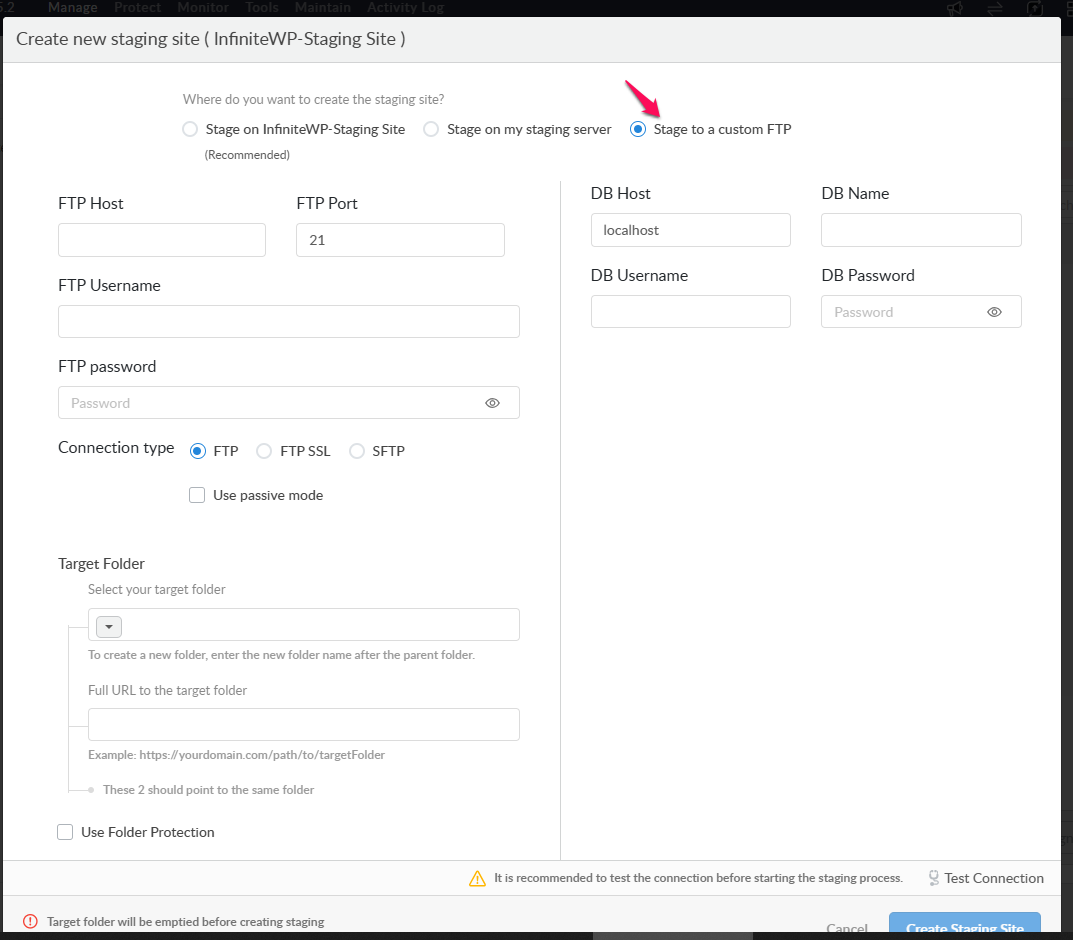Click the '(Recommended)' note text
This screenshot has width=1073, height=940.
[x=247, y=155]
